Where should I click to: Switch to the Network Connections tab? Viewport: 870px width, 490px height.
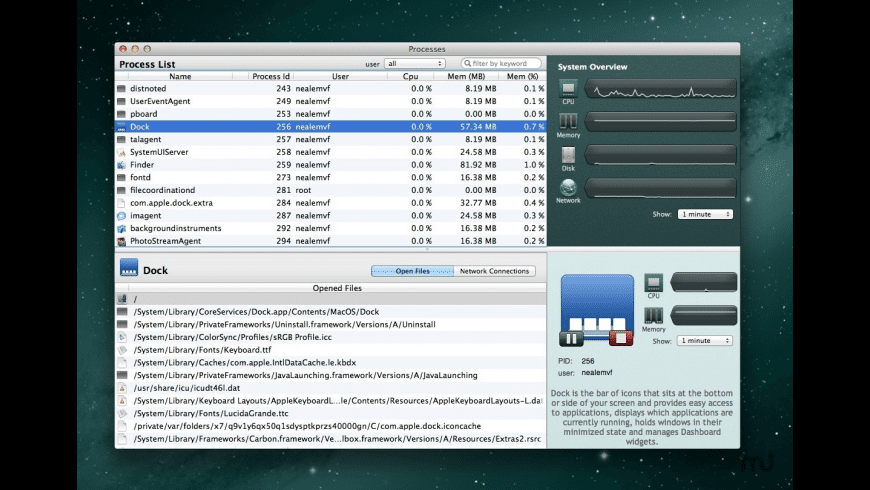tap(494, 271)
